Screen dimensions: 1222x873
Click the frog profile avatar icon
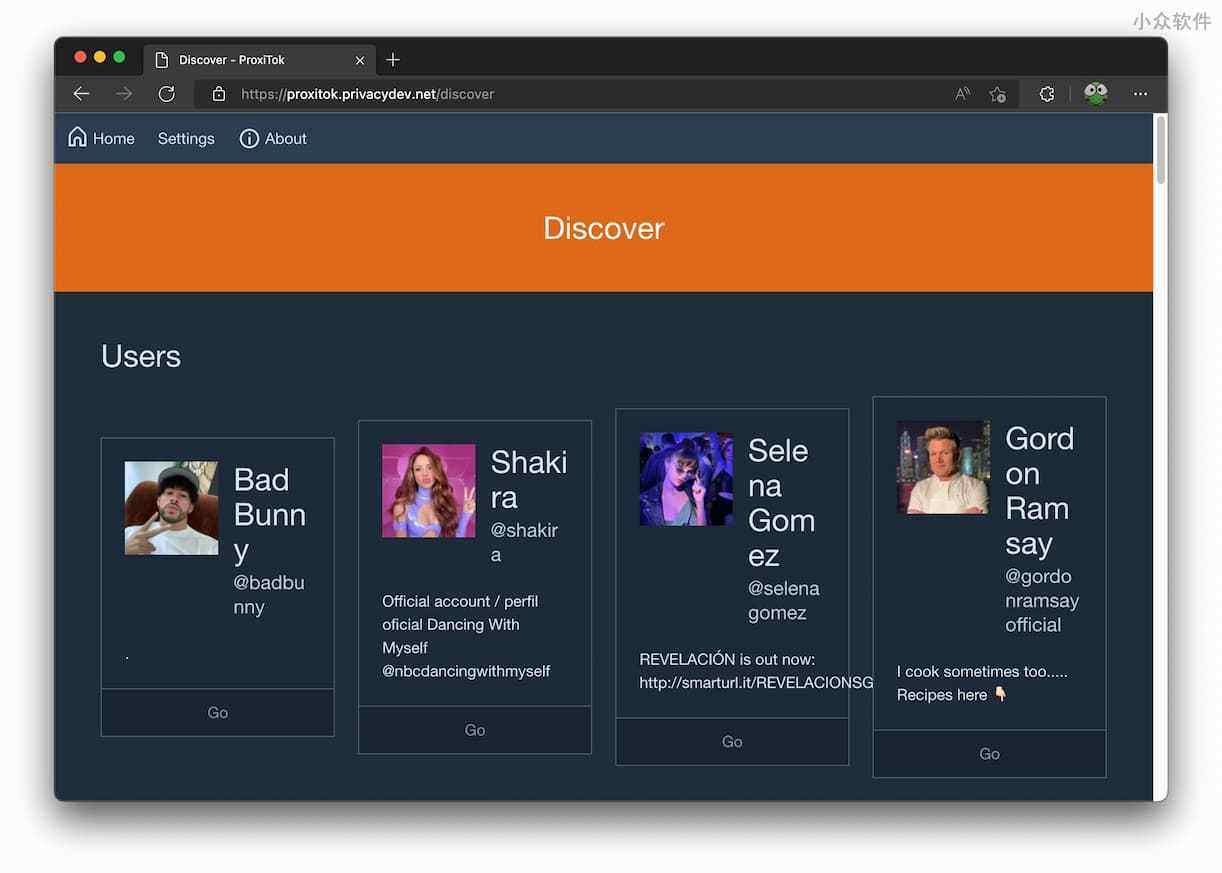[x=1096, y=94]
